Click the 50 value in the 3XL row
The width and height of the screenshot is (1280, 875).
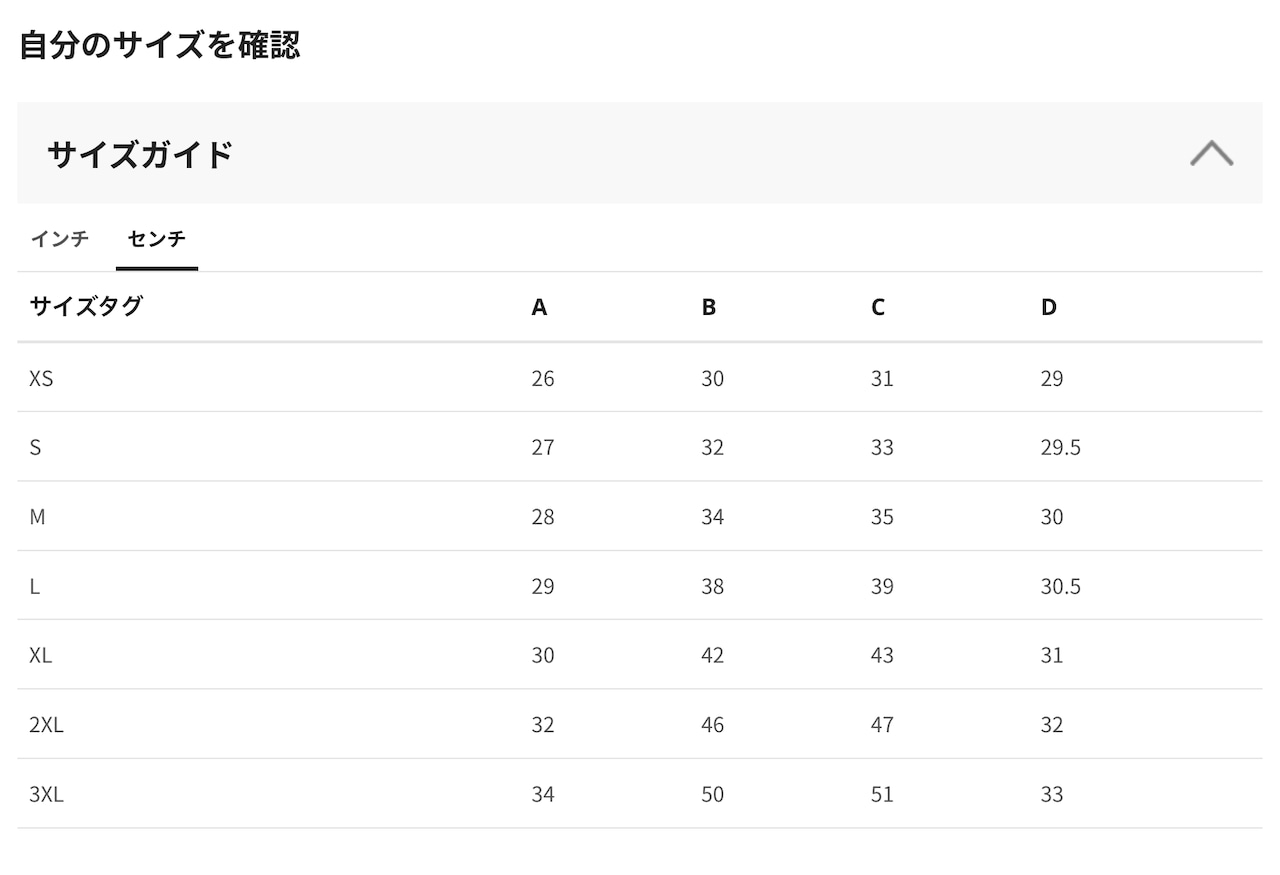tap(712, 795)
